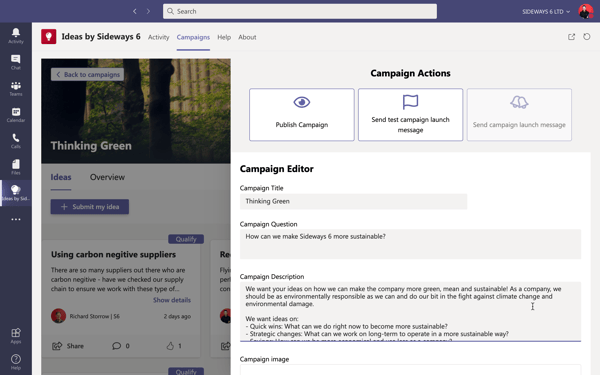Viewport: 600px width, 375px height.
Task: Pop out the app in new window
Action: point(571,37)
